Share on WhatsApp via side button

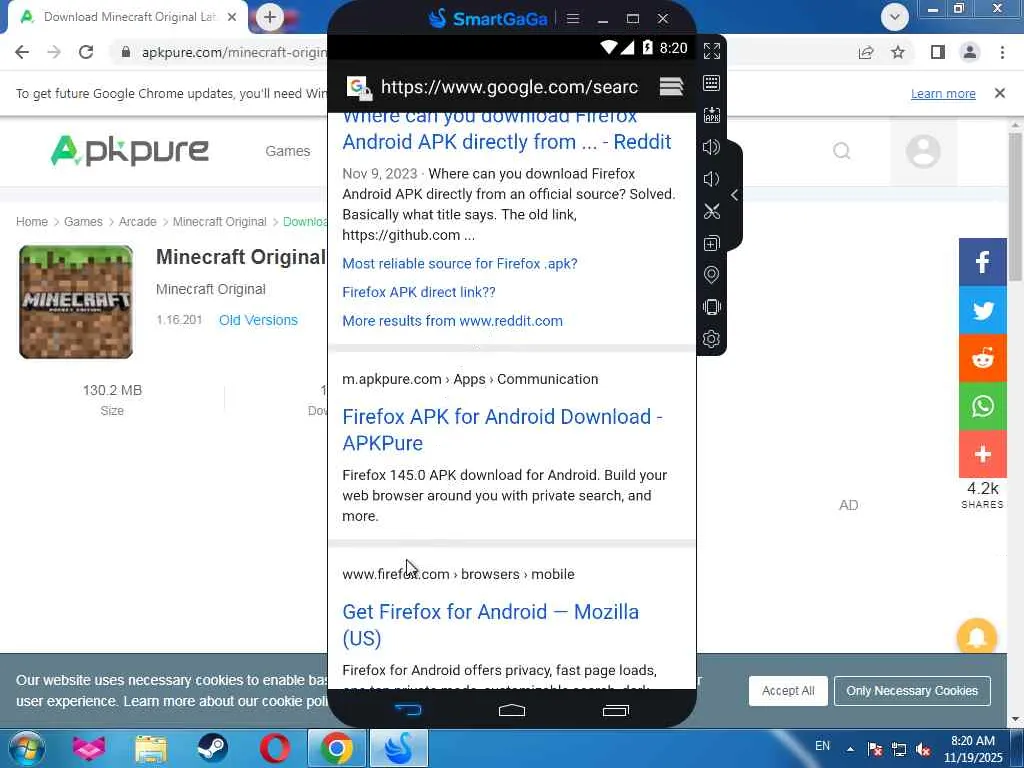pos(982,406)
